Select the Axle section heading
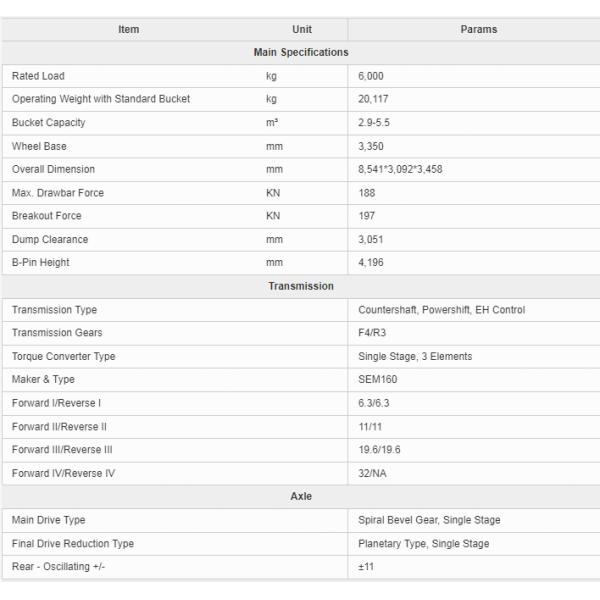600x600 pixels. click(x=301, y=496)
